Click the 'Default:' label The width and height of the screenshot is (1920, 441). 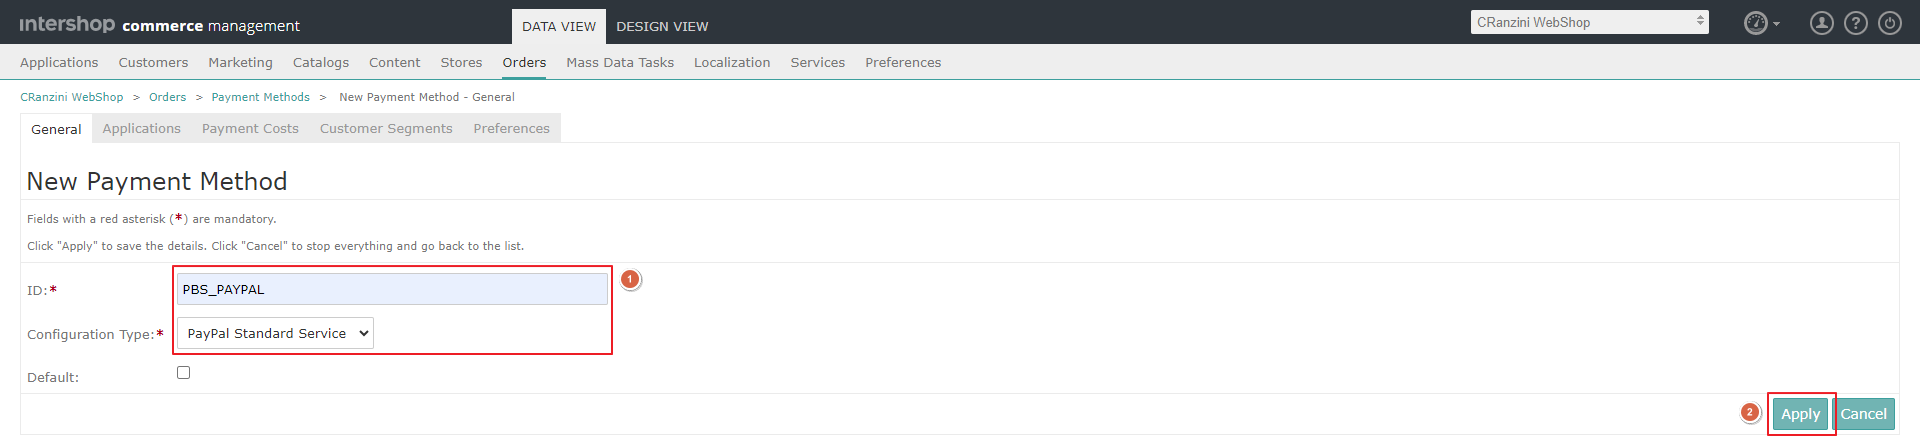click(53, 377)
